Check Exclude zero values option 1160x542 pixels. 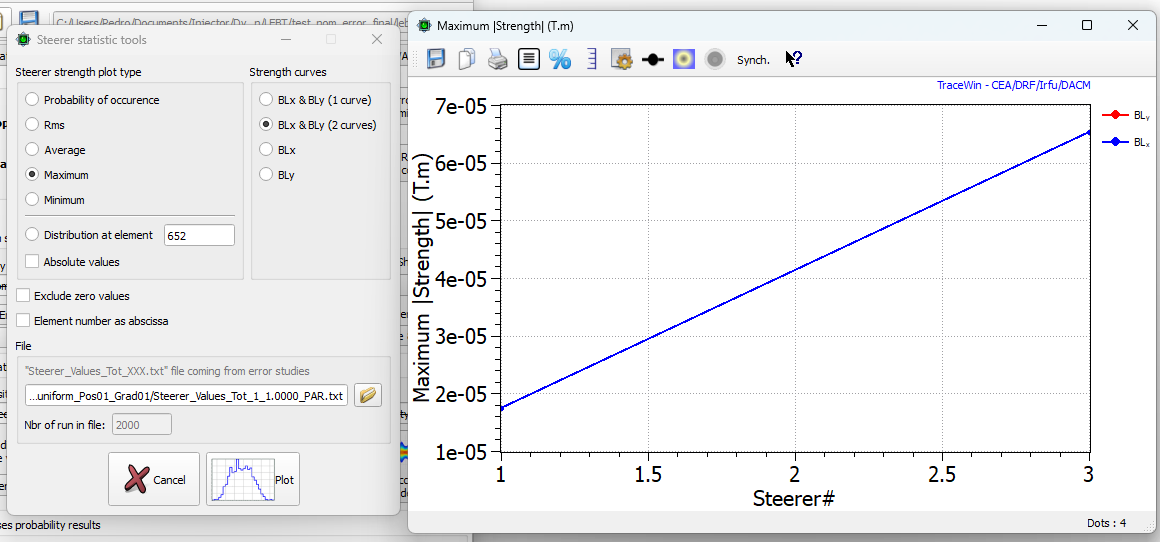click(23, 296)
